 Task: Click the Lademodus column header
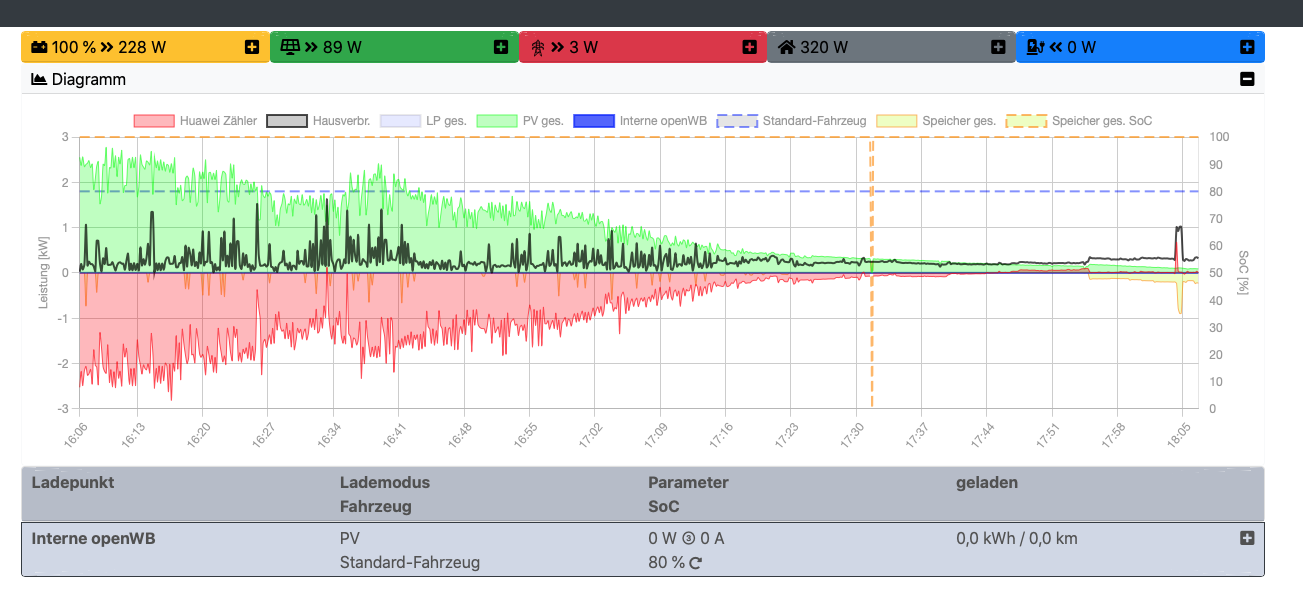pos(385,482)
